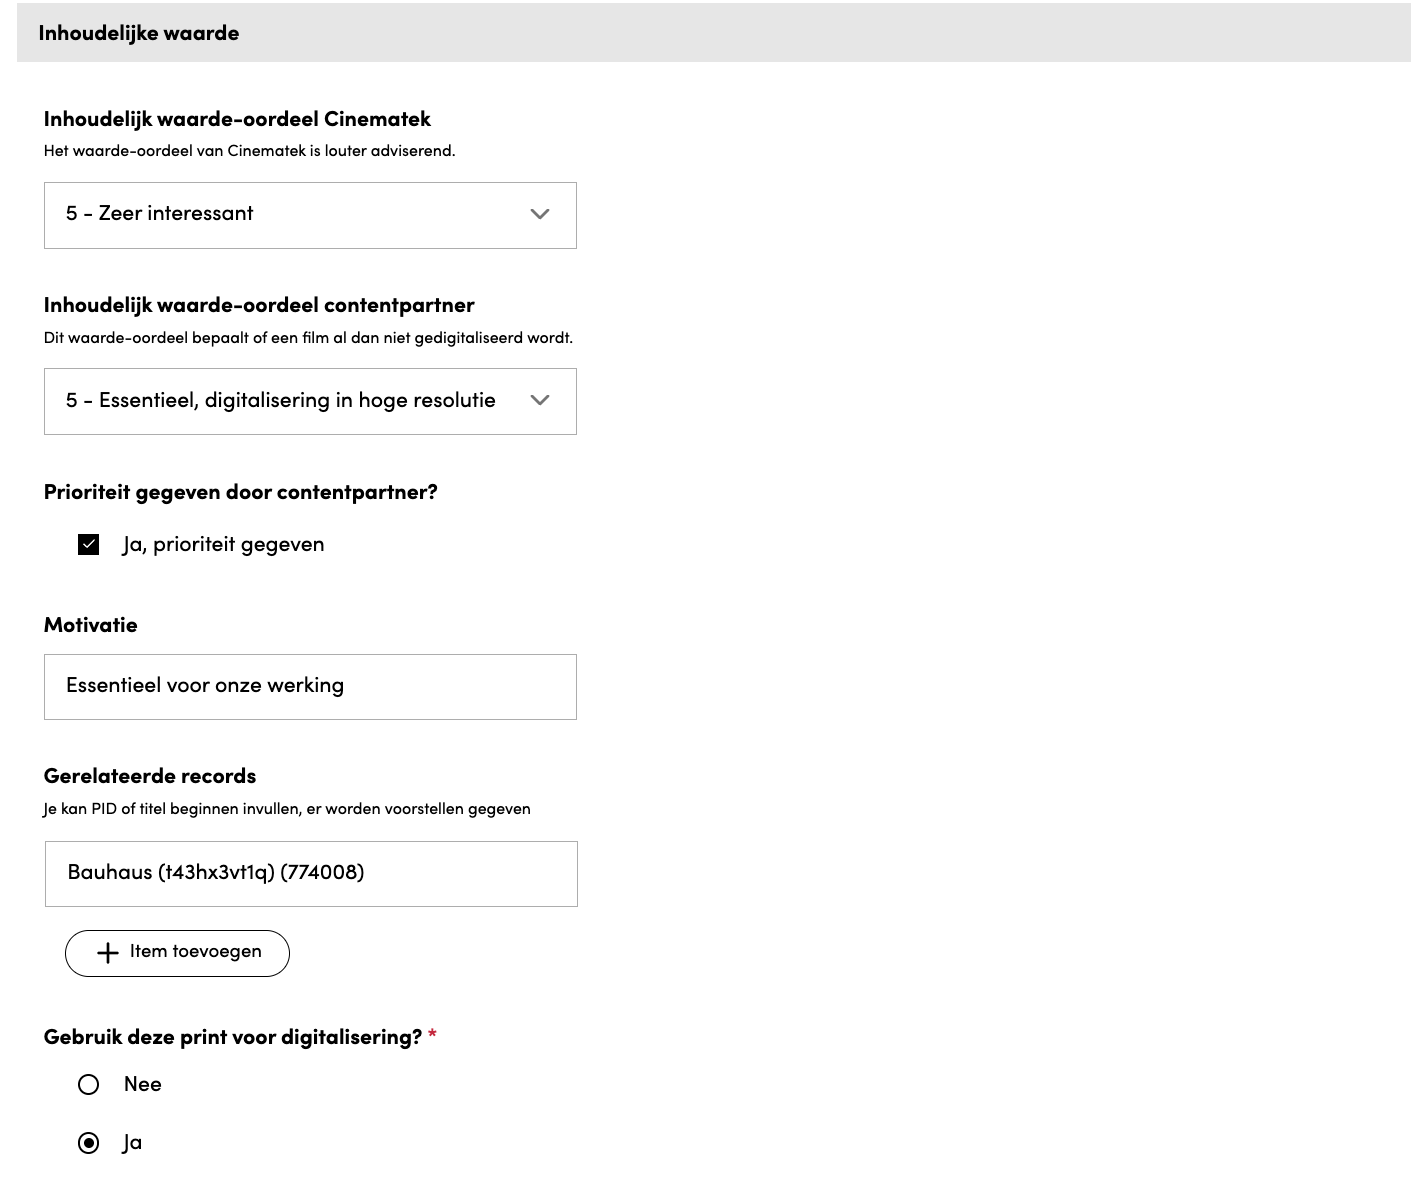This screenshot has width=1424, height=1196.
Task: Click the 'Gerelateerde records' heading
Action: click(x=150, y=776)
